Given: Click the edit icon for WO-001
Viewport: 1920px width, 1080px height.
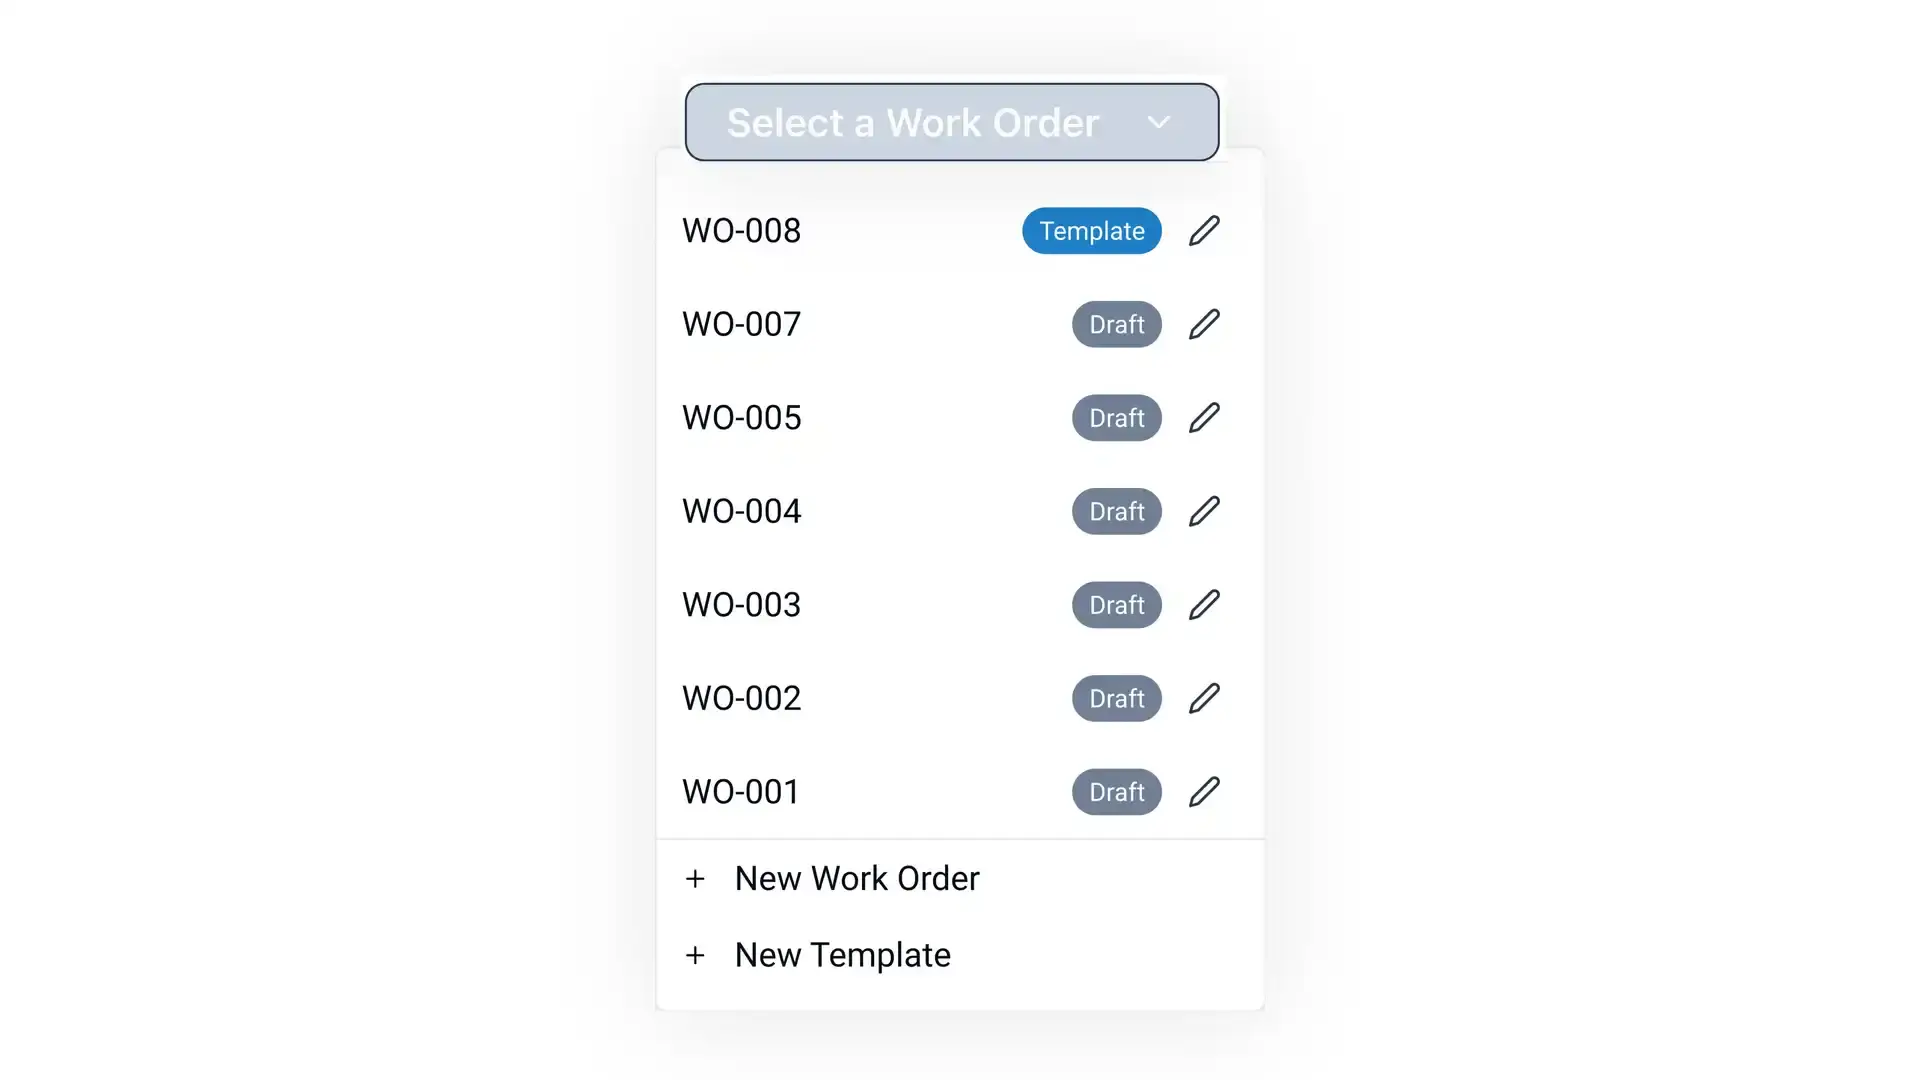Looking at the screenshot, I should pyautogui.click(x=1203, y=791).
